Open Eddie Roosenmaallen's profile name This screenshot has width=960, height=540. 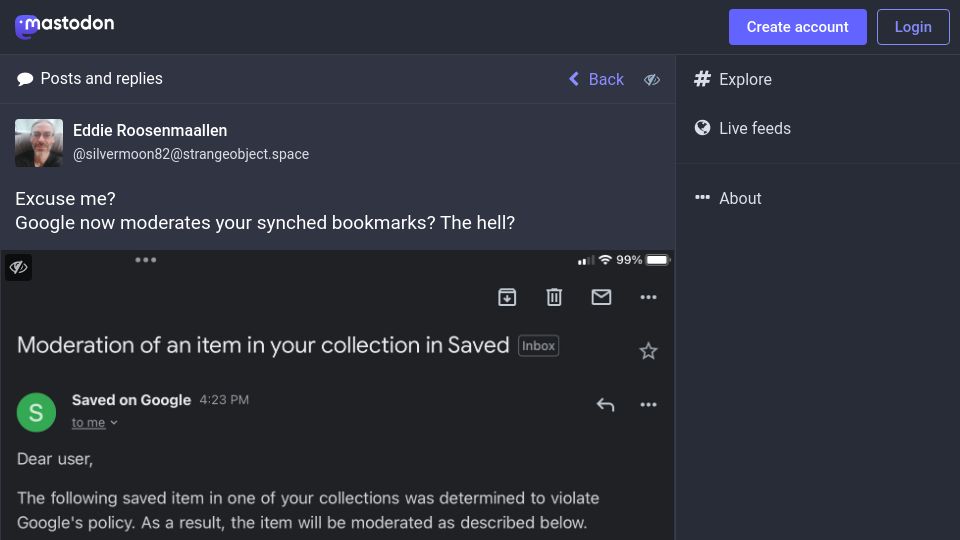tap(150, 130)
